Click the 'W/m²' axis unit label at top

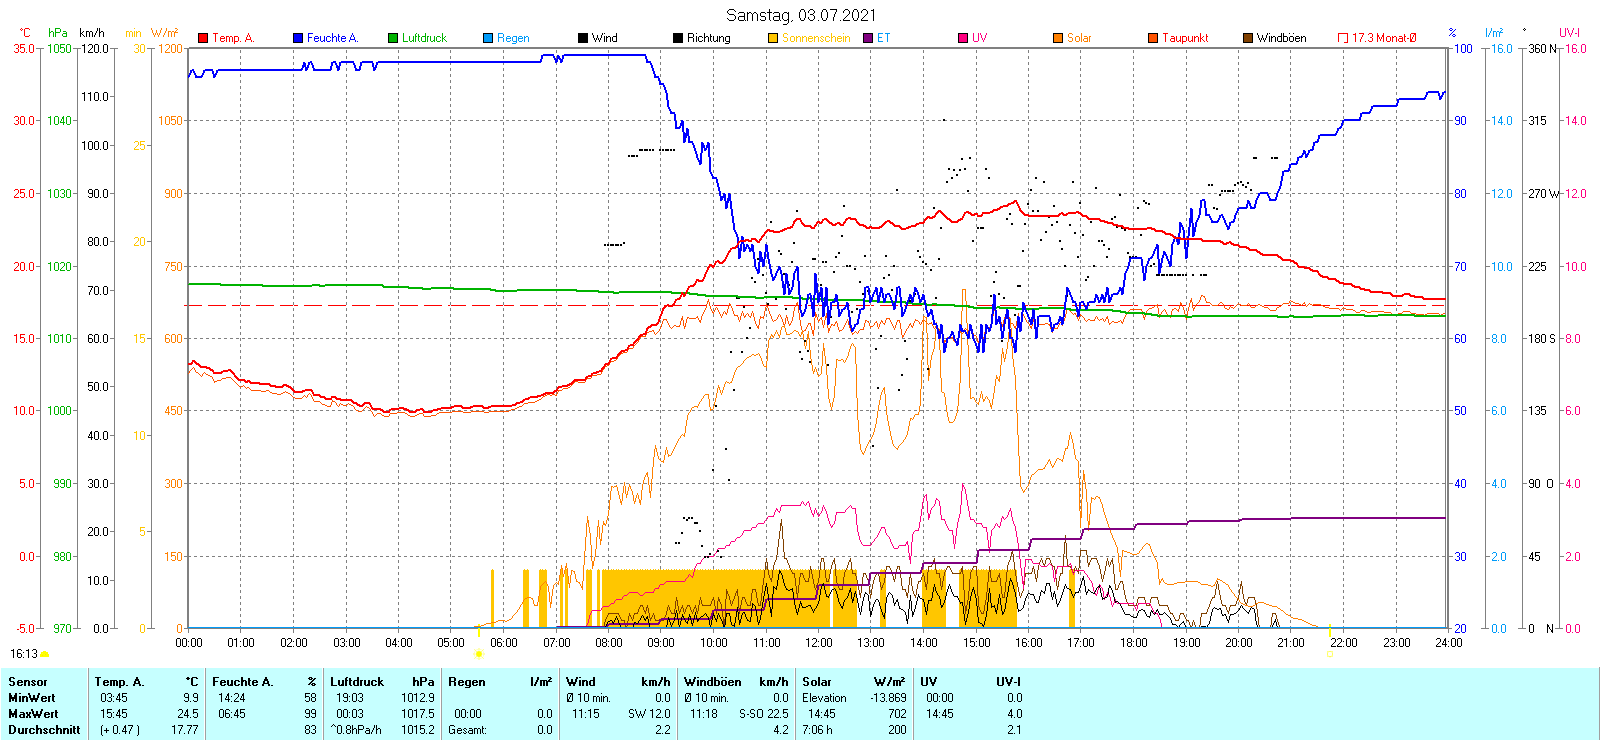click(x=165, y=33)
